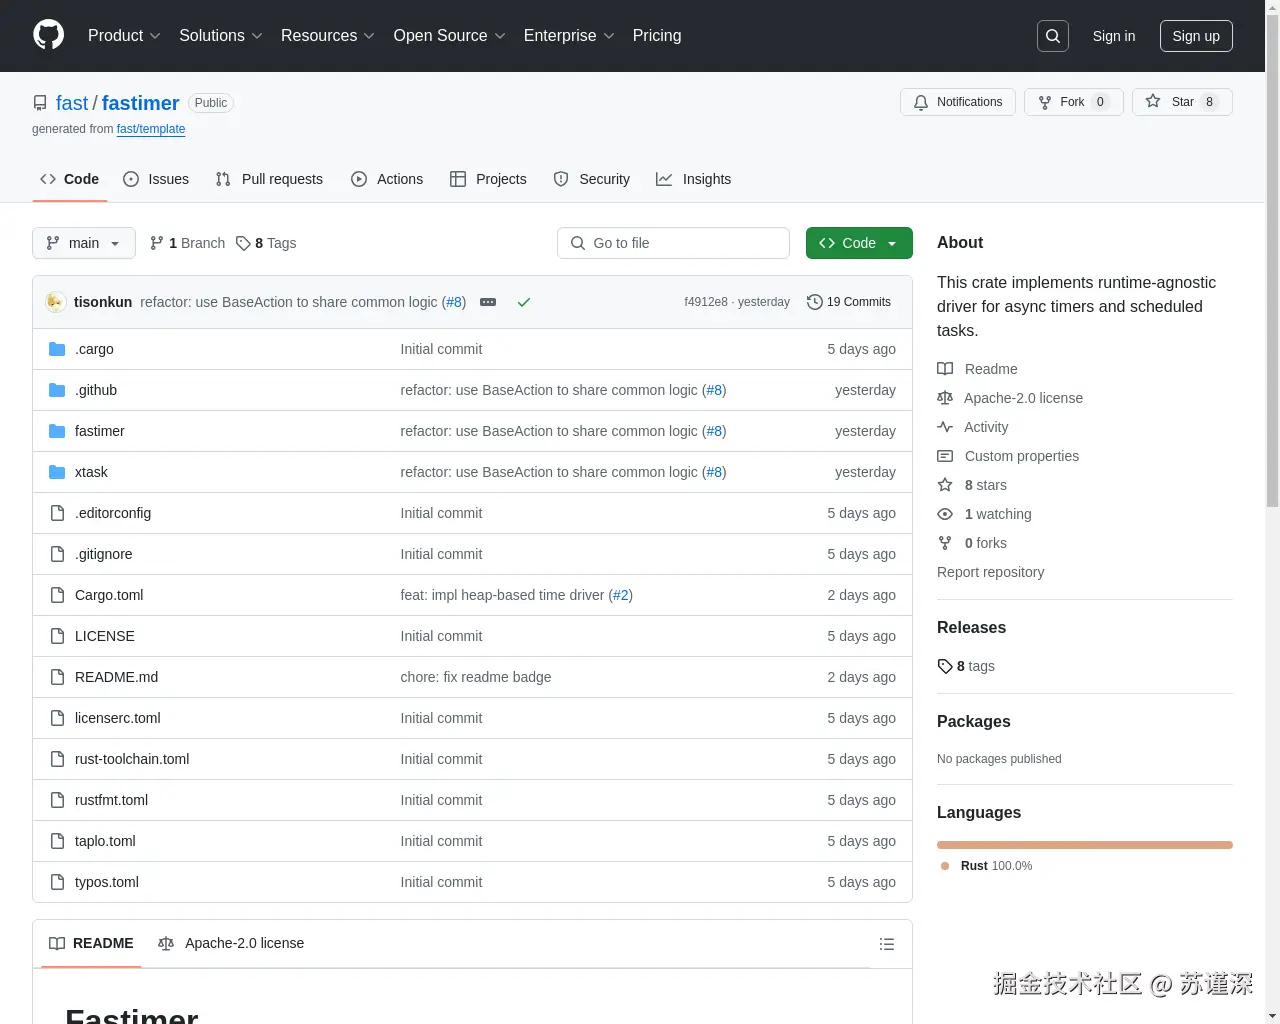Toggle the README outline list icon

coord(887,943)
